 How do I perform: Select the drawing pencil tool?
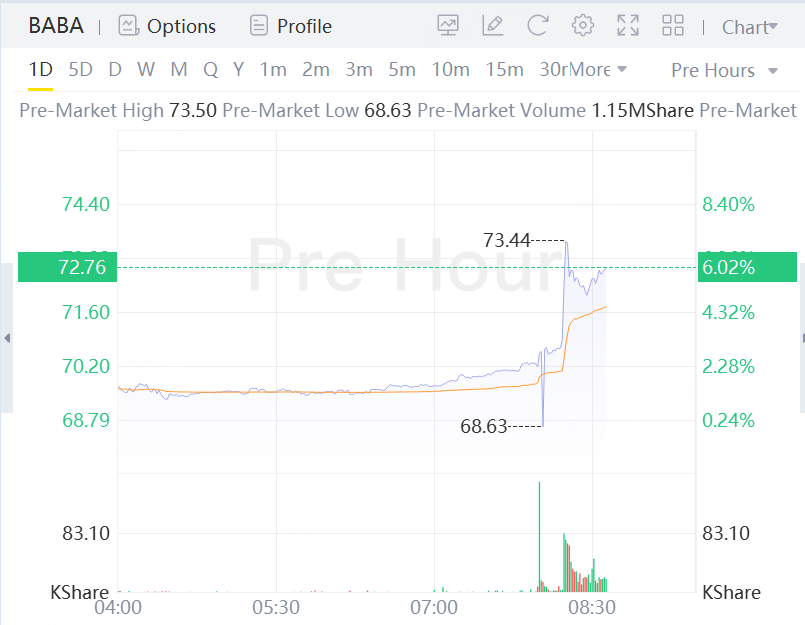(492, 26)
